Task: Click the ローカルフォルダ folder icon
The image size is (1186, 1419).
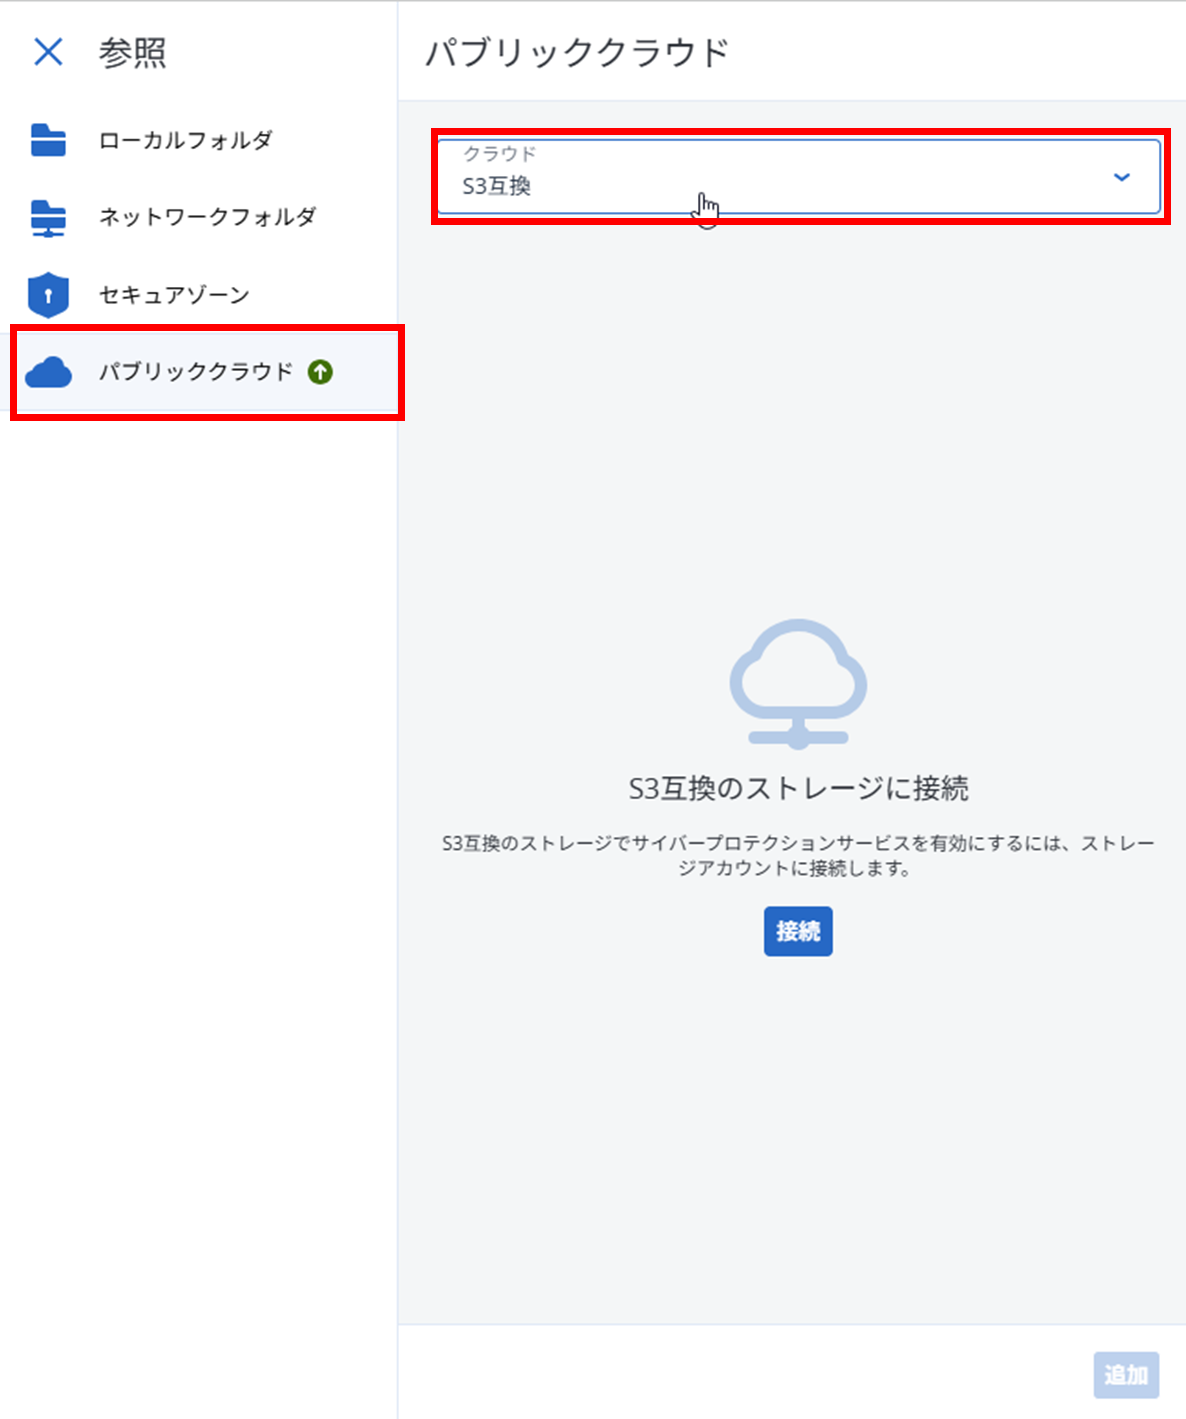Action: tap(48, 140)
